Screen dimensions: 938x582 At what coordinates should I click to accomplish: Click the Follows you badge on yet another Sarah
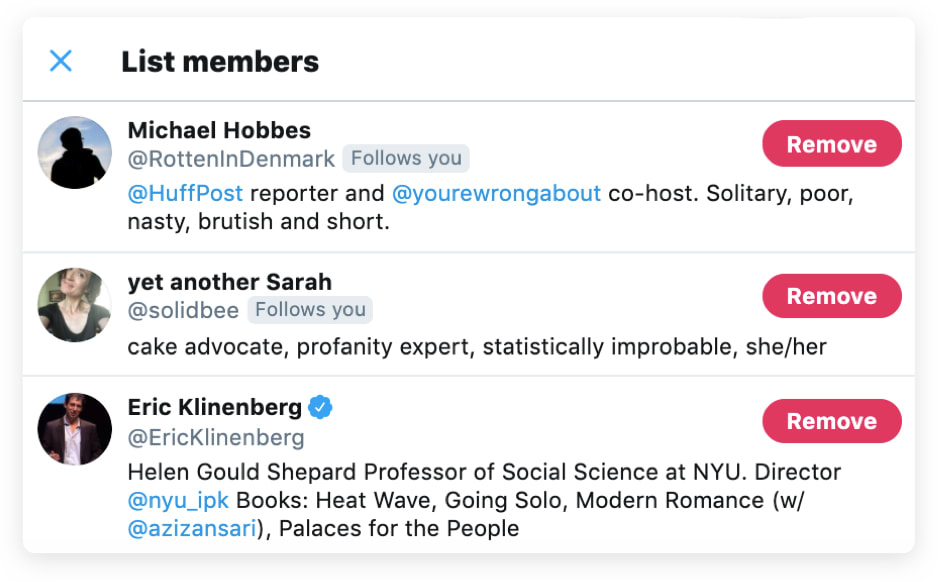pyautogui.click(x=310, y=310)
